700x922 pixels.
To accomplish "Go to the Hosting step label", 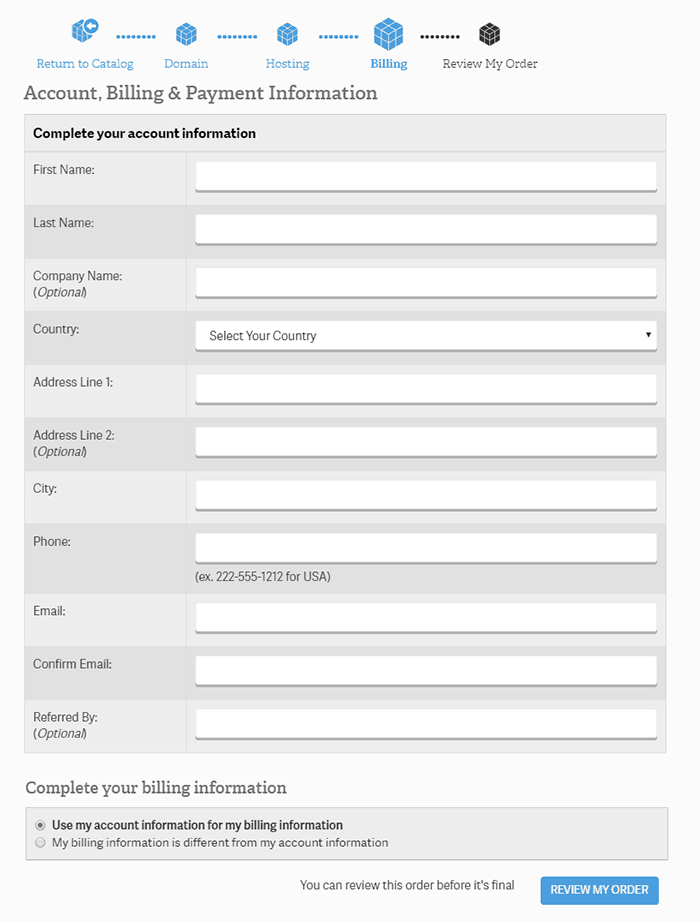I will 288,64.
